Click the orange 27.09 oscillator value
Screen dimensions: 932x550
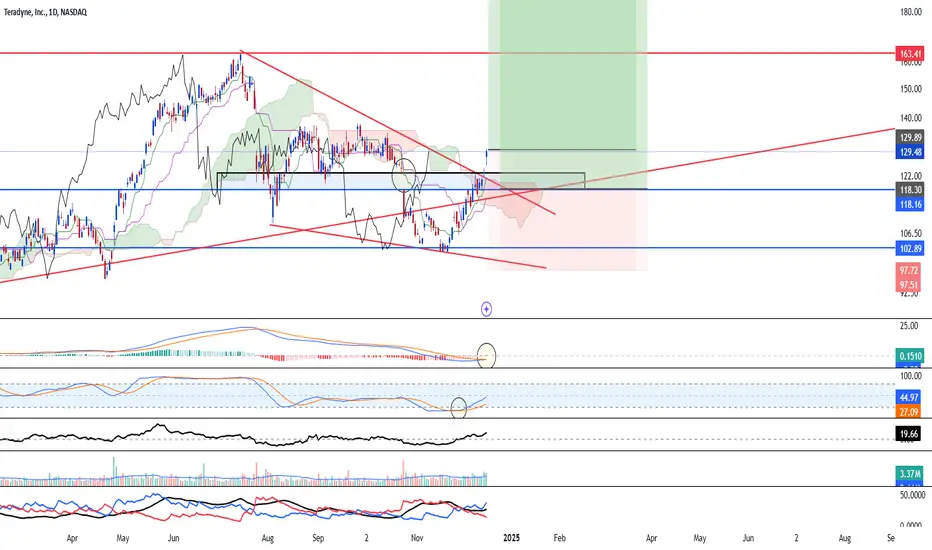pos(909,411)
